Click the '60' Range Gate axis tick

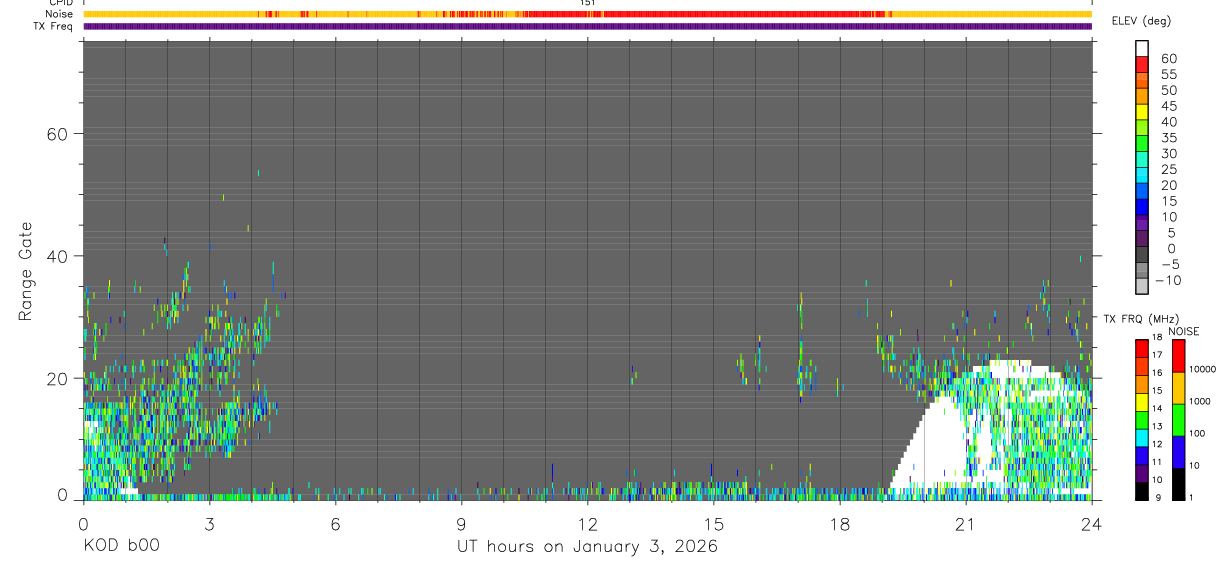[x=57, y=134]
